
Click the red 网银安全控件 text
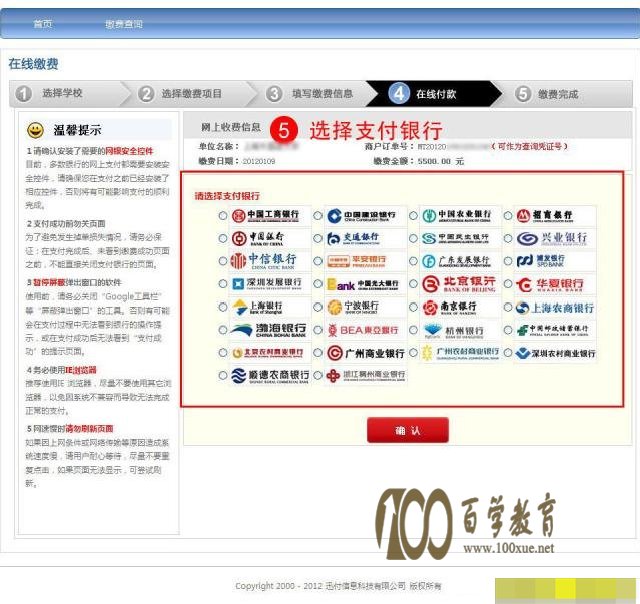(129, 151)
